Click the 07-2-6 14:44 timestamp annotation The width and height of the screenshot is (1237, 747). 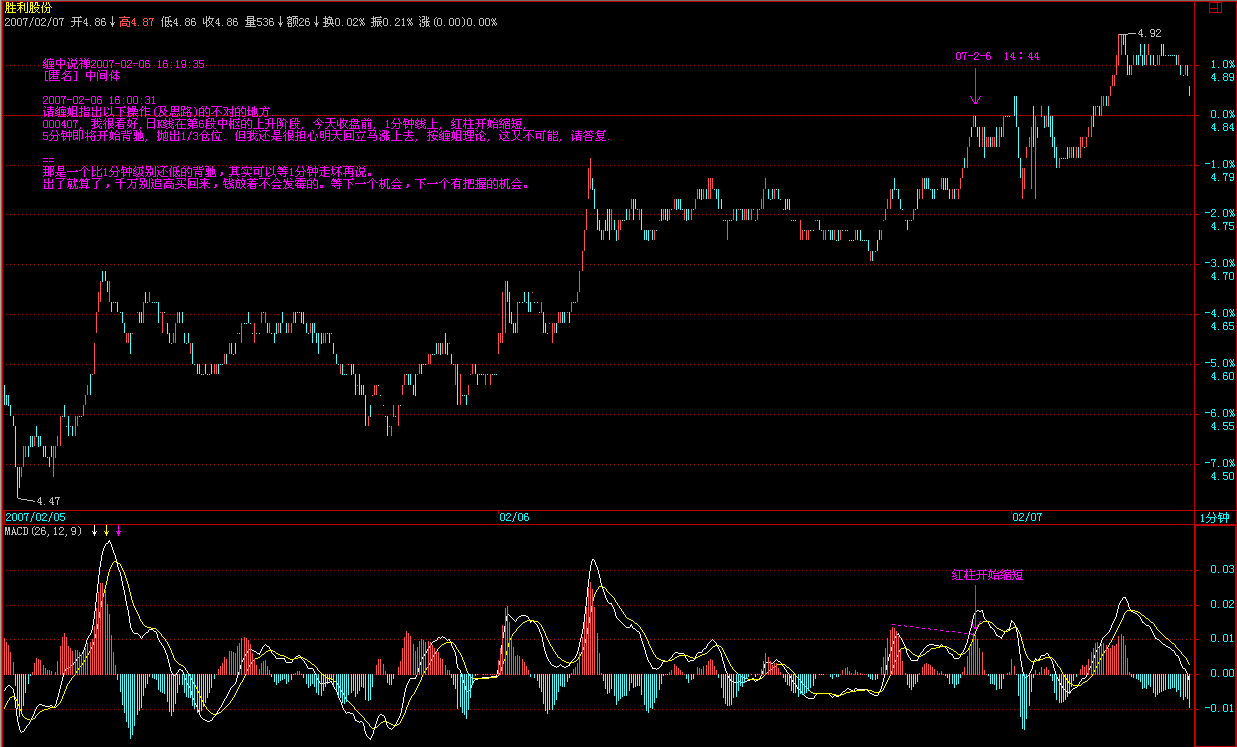point(996,57)
